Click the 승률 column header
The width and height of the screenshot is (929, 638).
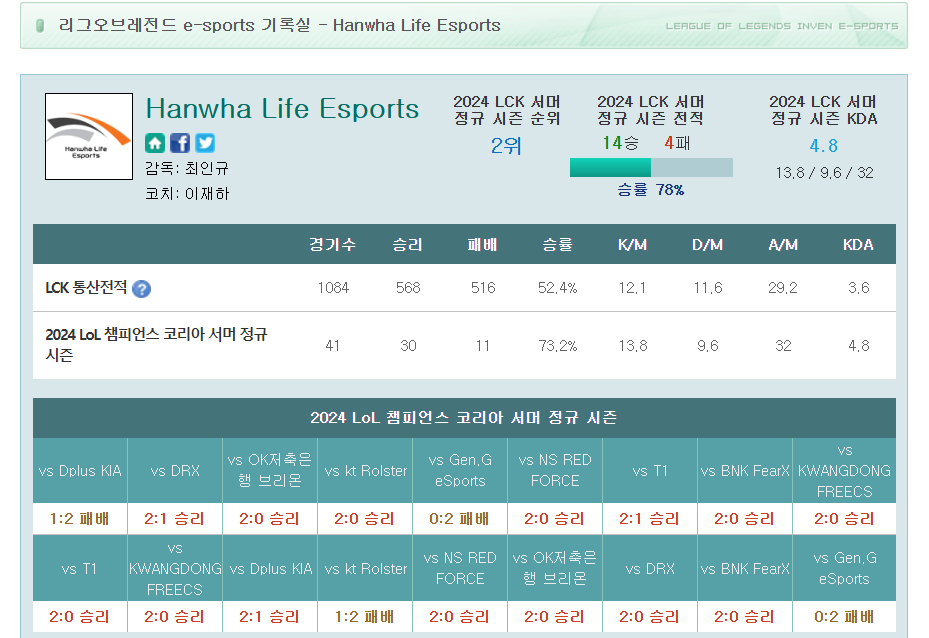point(558,245)
